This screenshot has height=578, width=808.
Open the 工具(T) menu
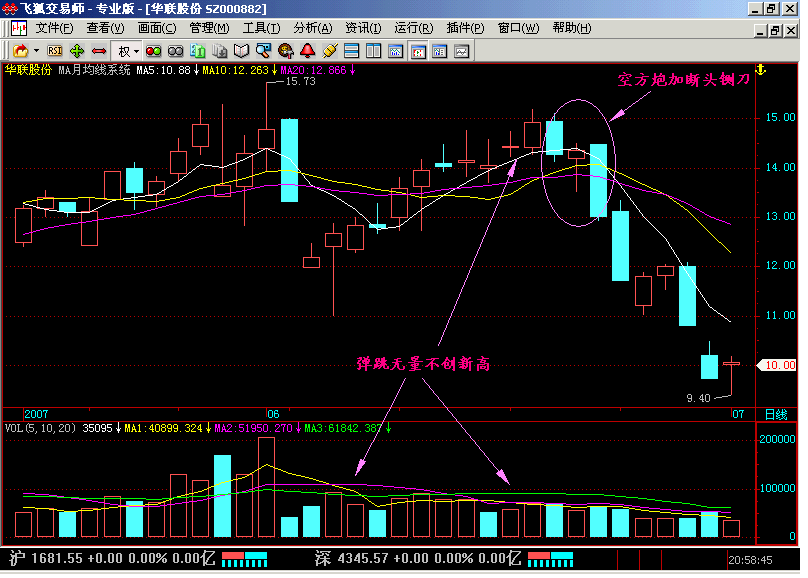(261, 28)
